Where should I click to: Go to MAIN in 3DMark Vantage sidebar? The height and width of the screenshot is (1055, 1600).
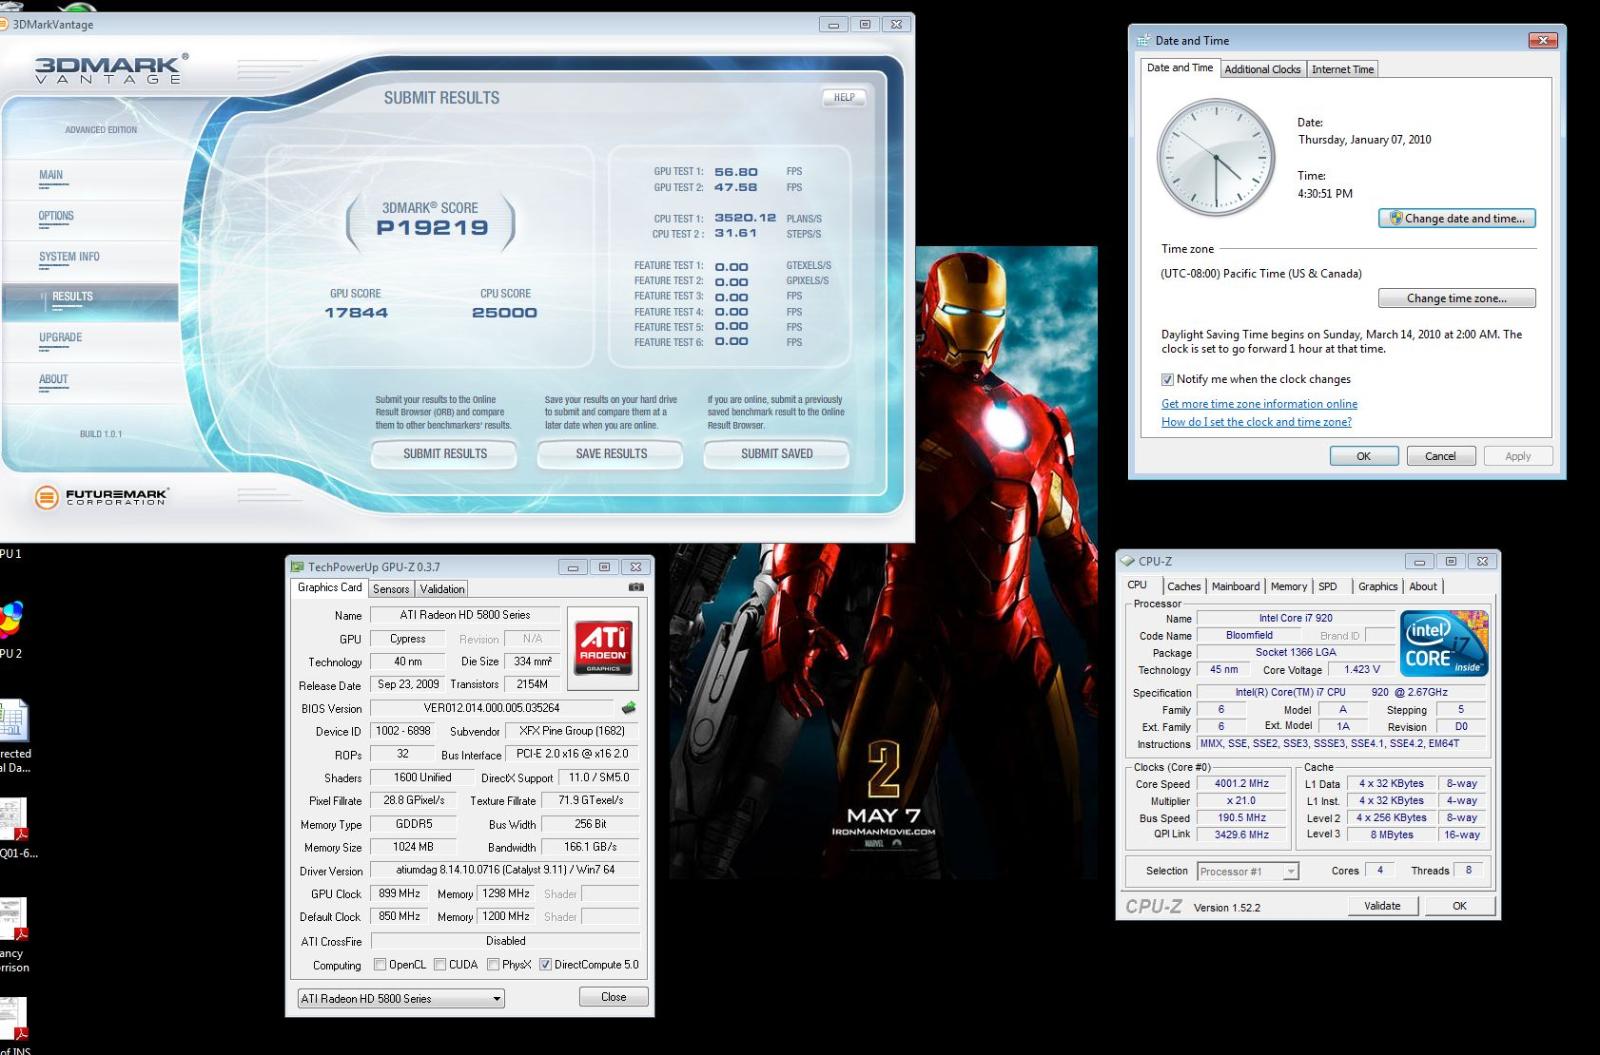[x=51, y=175]
